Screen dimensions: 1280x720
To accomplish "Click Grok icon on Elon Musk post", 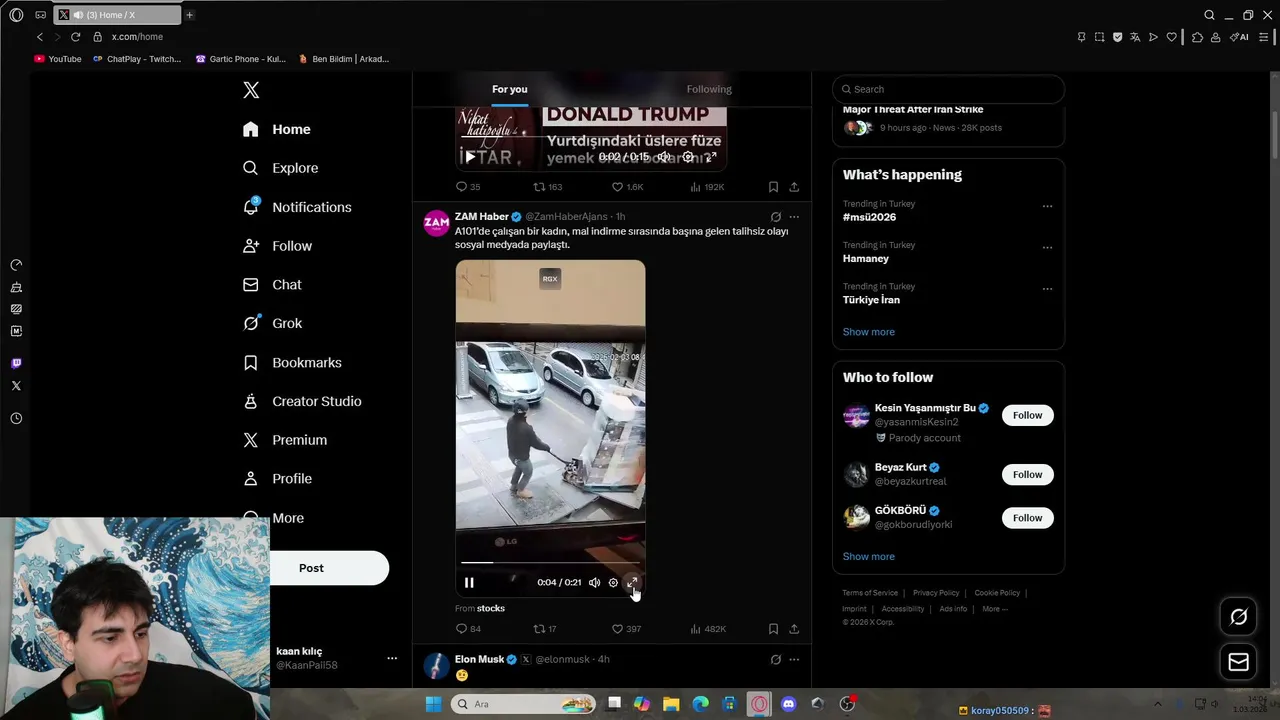I will click(775, 660).
